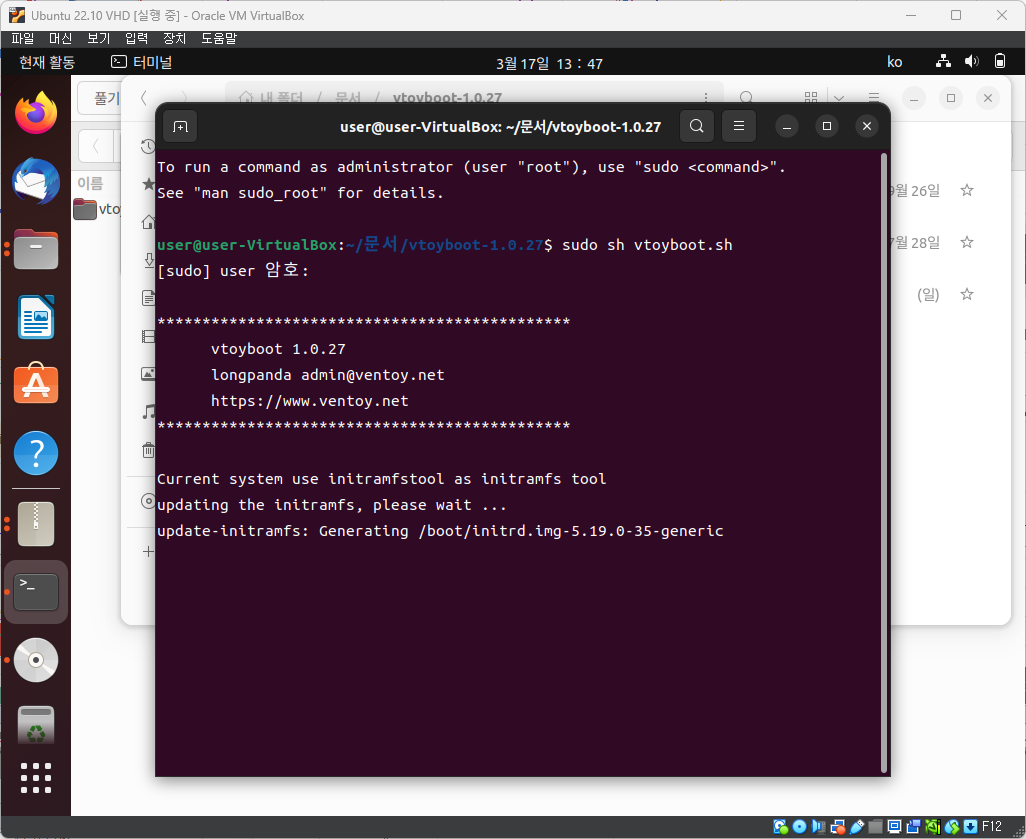Viewport: 1026px width, 839px height.
Task: Open Ubuntu Software from the dock
Action: (x=36, y=384)
